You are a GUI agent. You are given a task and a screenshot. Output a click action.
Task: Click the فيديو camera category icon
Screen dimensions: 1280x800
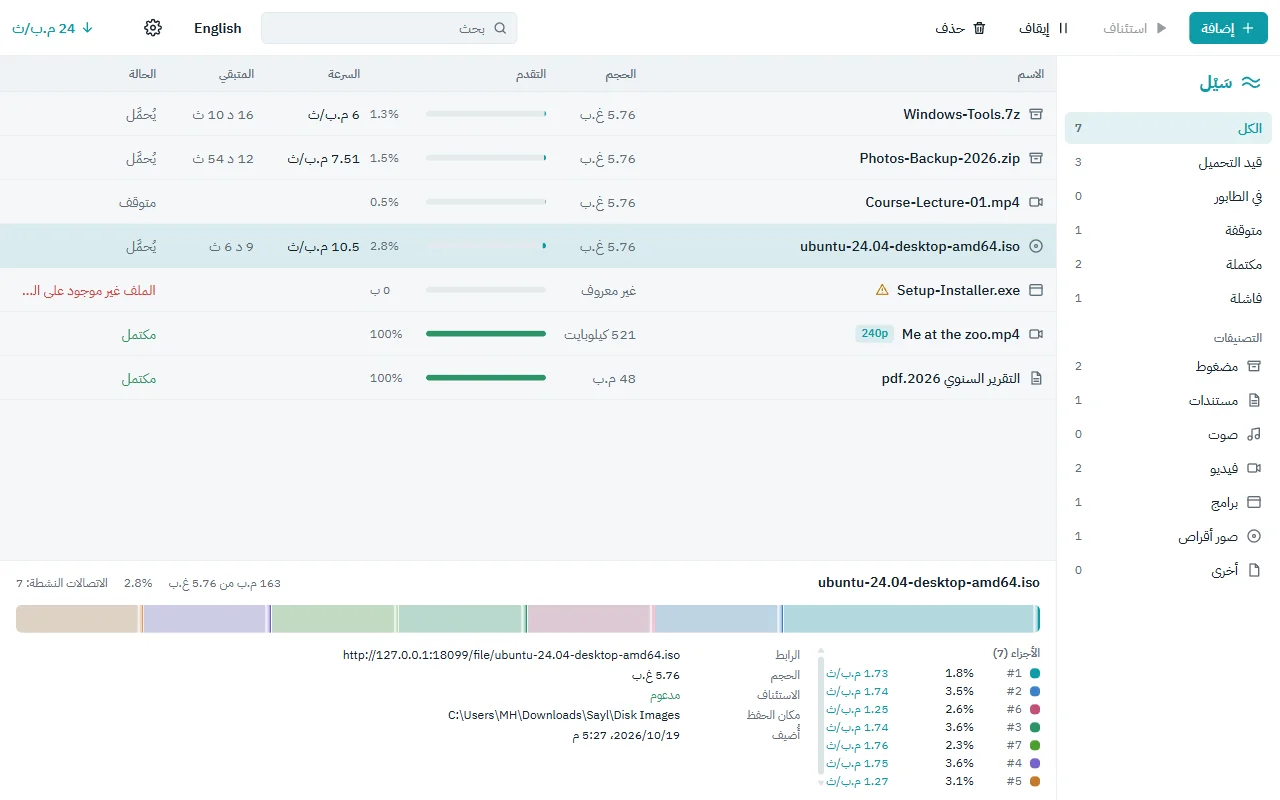tap(1254, 468)
